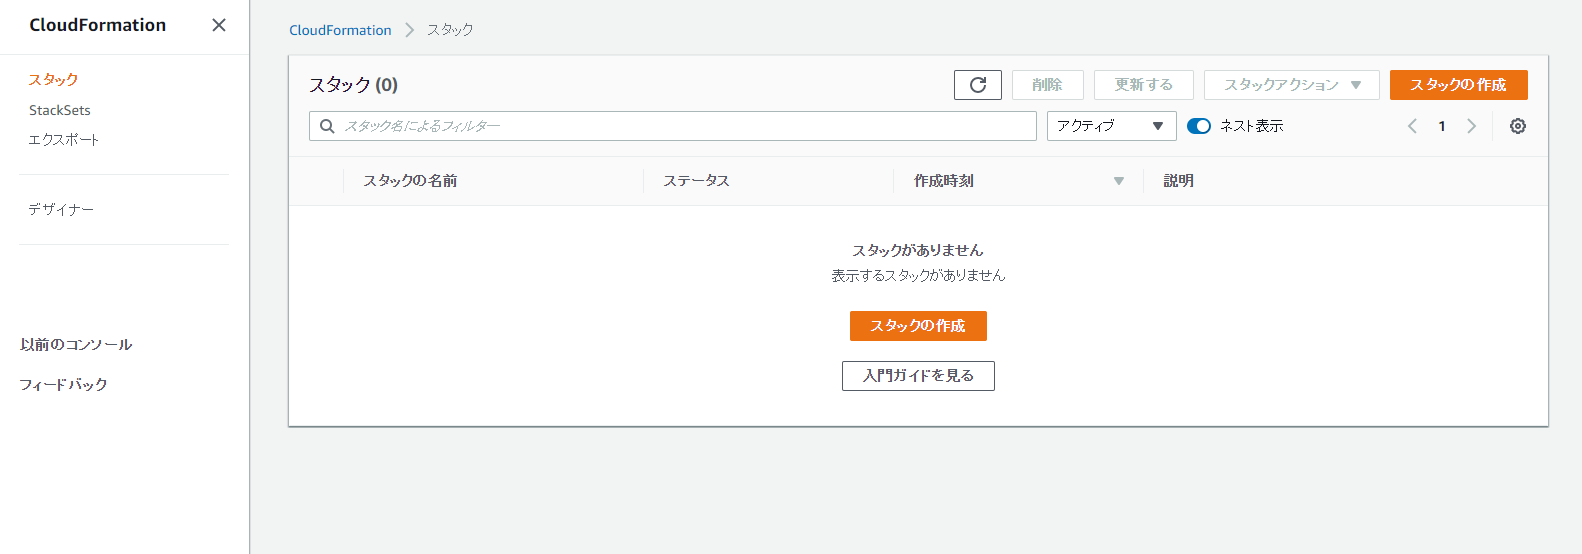Click the ステータス column header
The image size is (1582, 554).
tap(697, 181)
